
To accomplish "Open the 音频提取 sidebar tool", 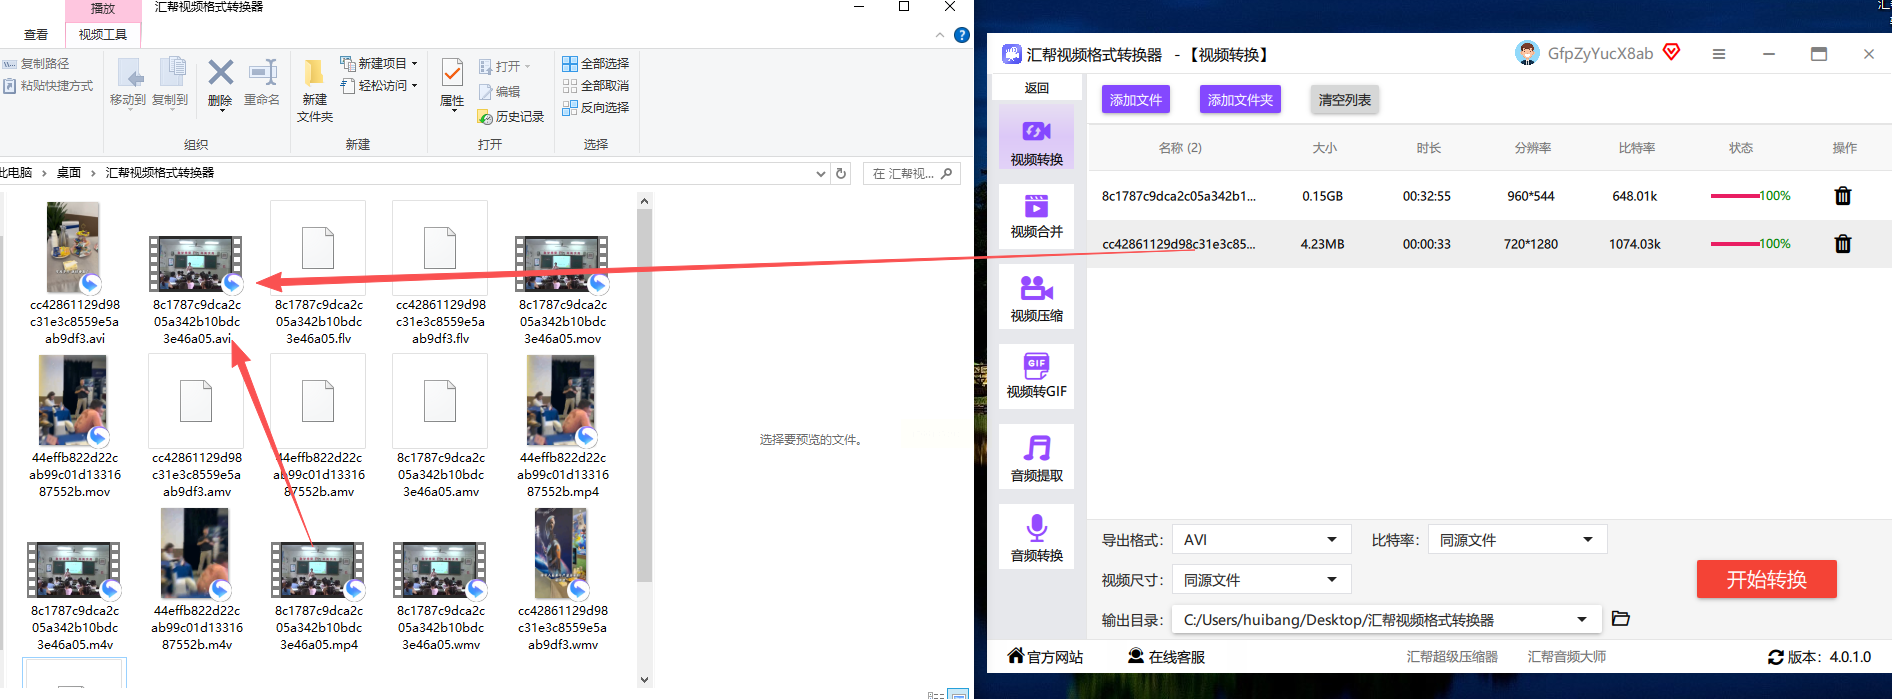I will [x=1036, y=458].
